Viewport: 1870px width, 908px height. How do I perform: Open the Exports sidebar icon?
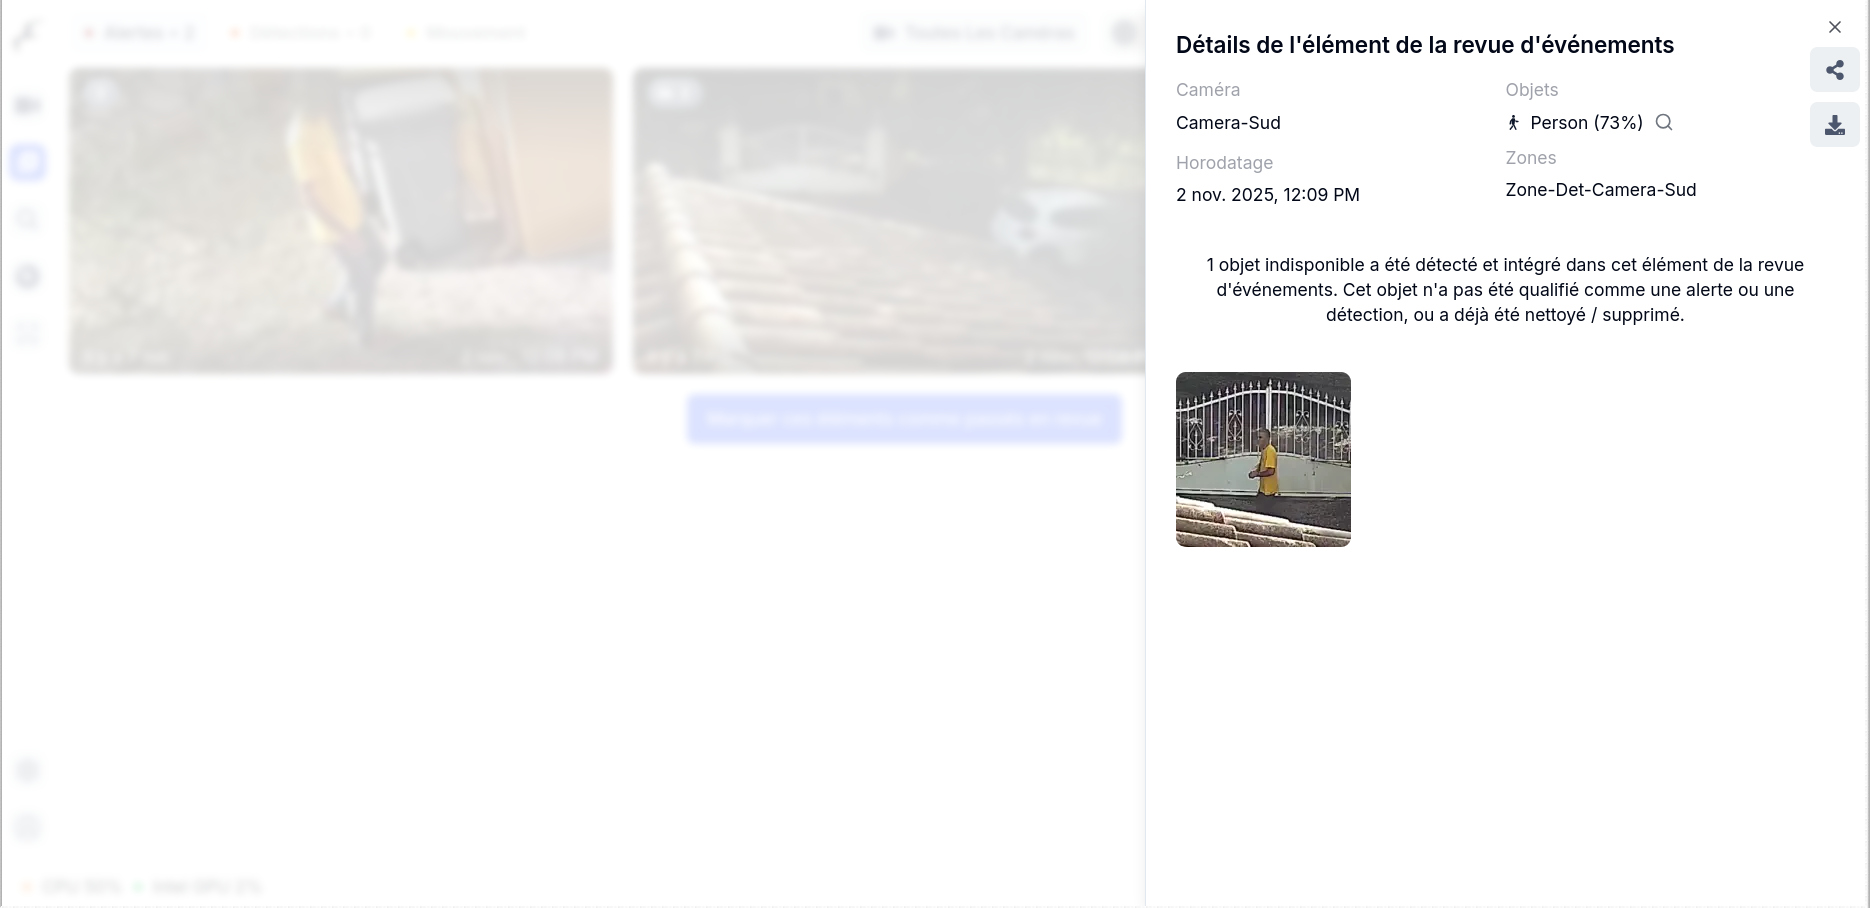pyautogui.click(x=28, y=276)
